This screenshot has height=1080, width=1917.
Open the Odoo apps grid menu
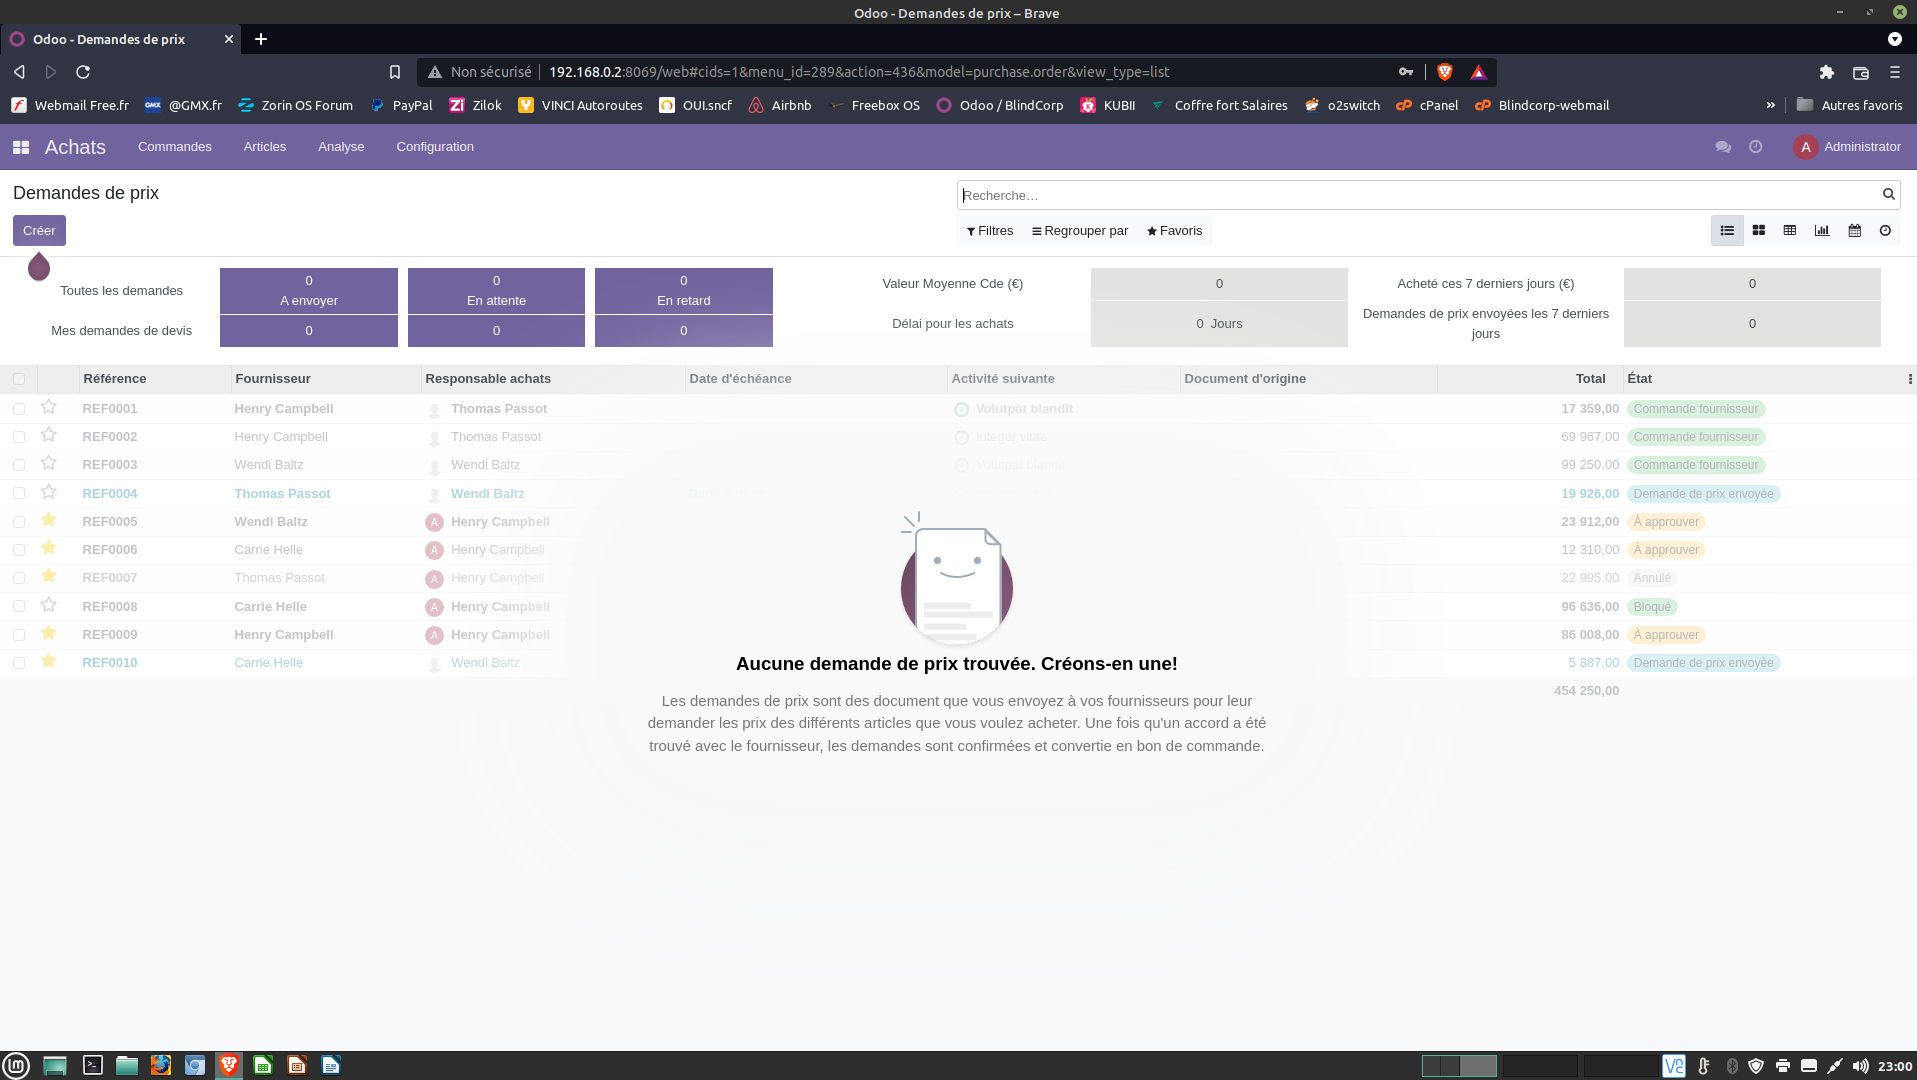(x=21, y=147)
